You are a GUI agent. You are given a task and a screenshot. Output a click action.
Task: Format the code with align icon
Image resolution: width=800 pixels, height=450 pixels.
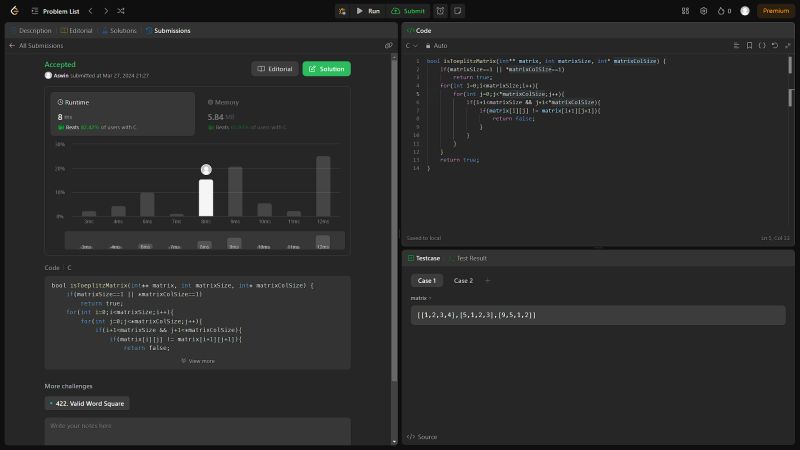pos(736,45)
